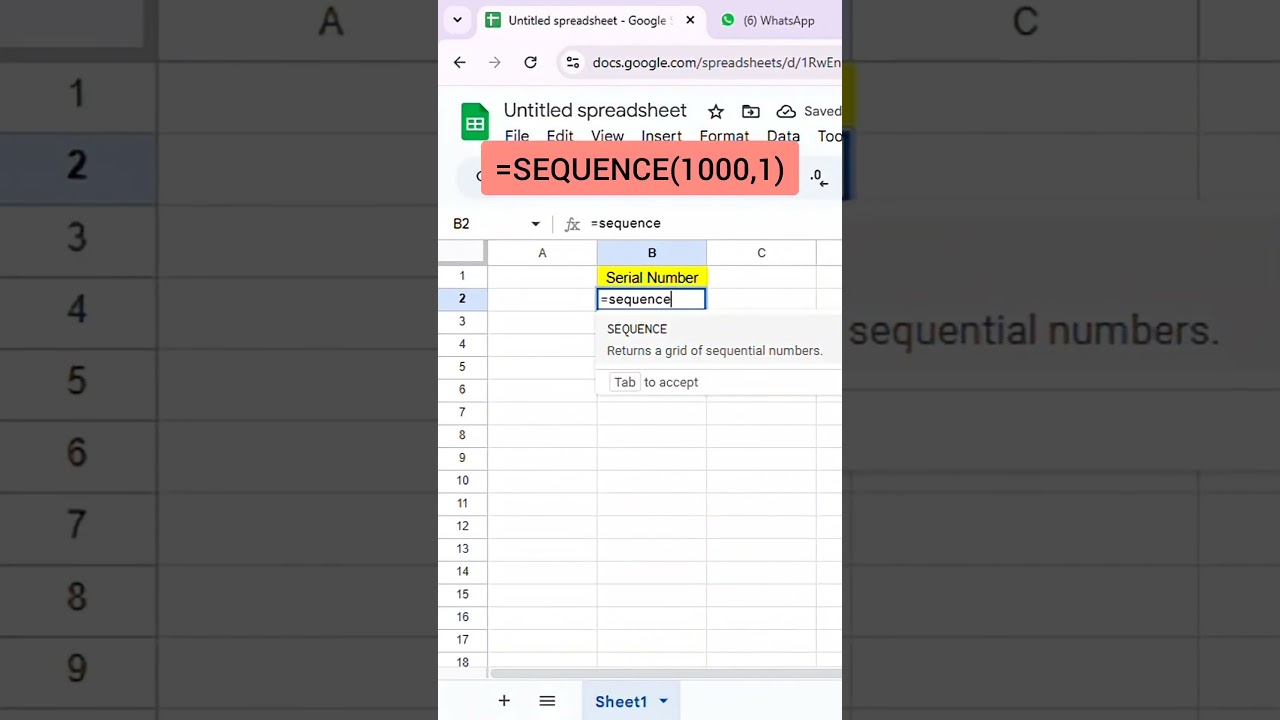The width and height of the screenshot is (1280, 720).
Task: Click cell A1
Action: [x=542, y=277]
